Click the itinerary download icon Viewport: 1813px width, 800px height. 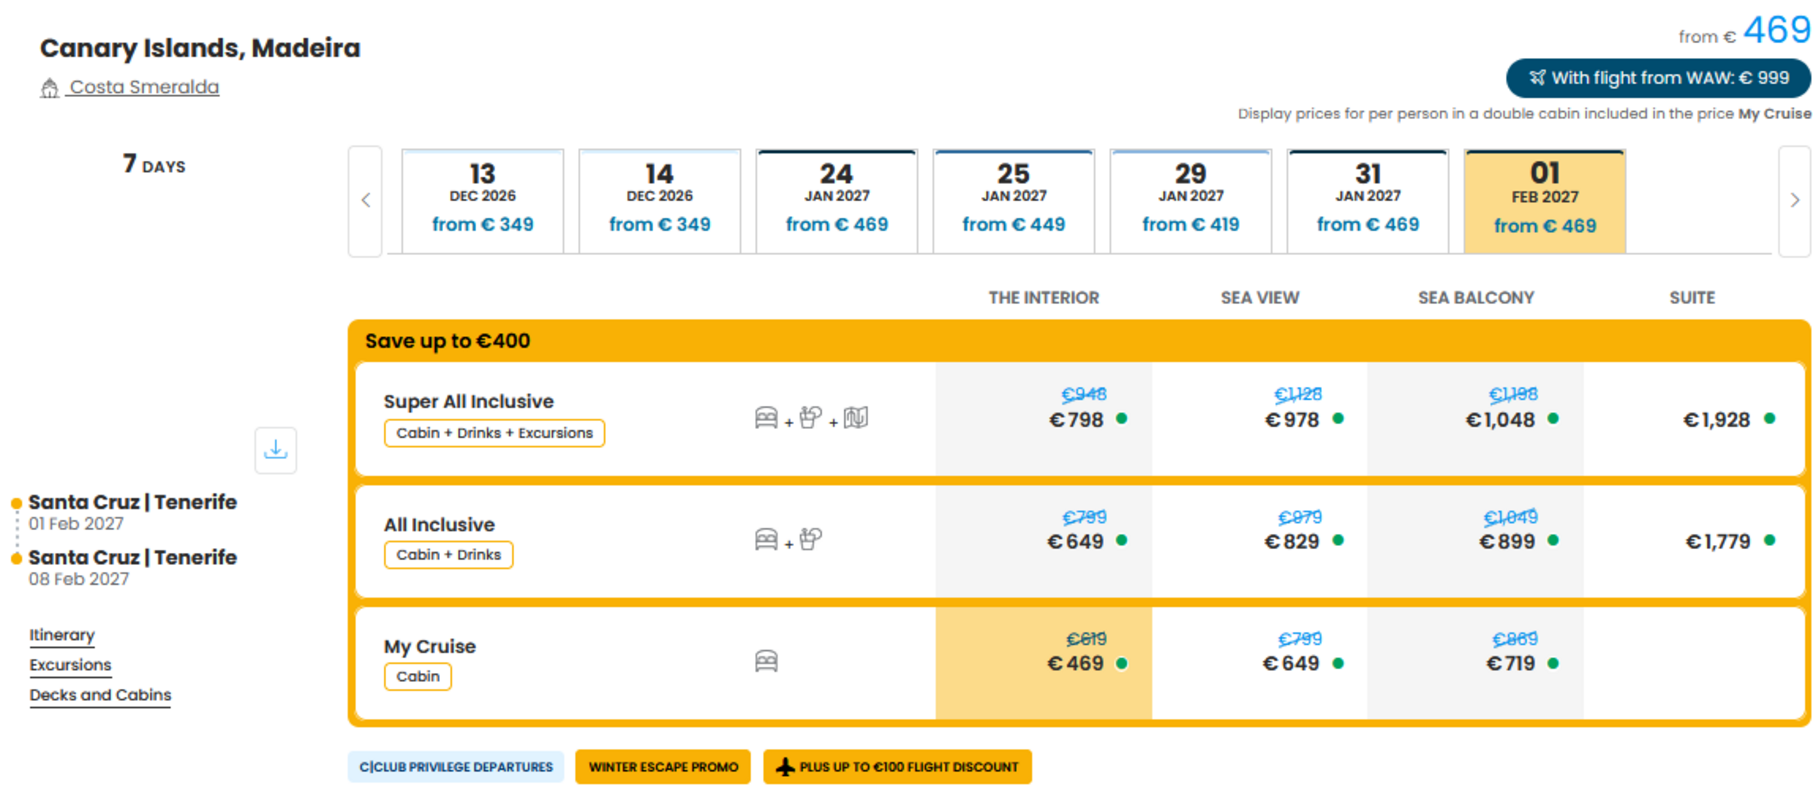(x=276, y=450)
